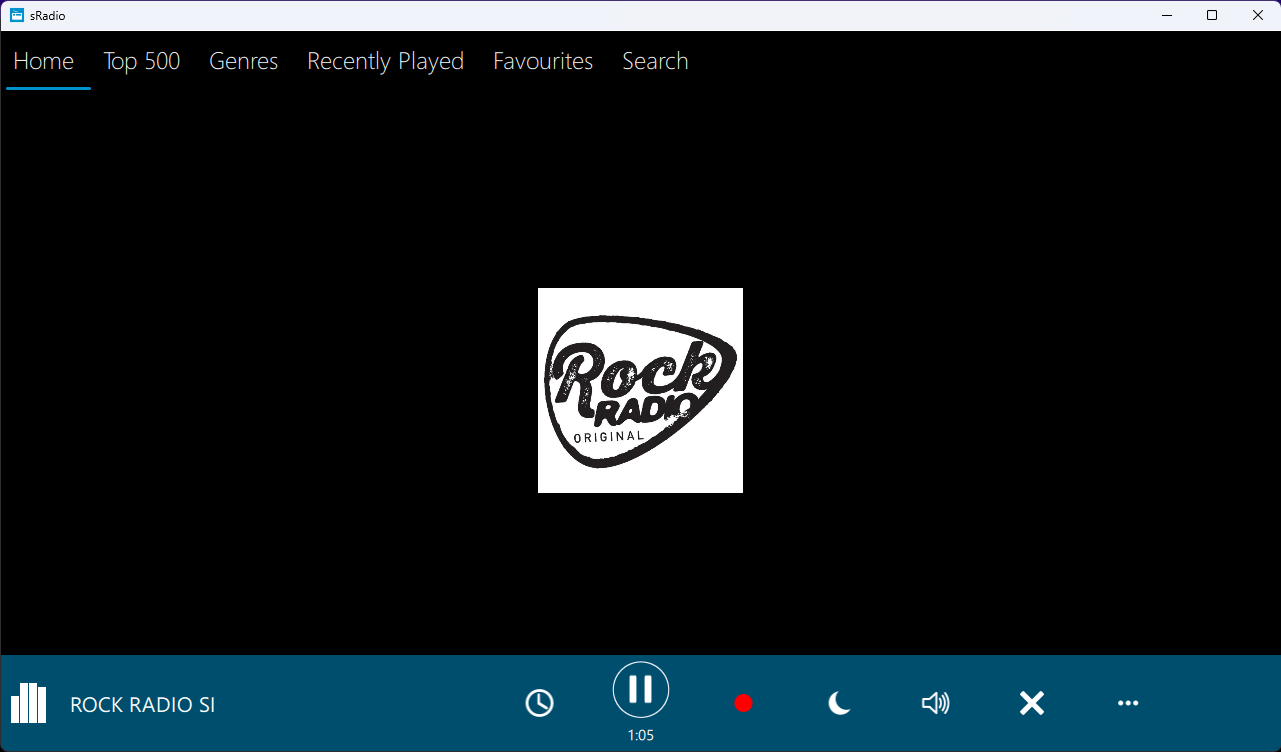Click the red record button
This screenshot has width=1281, height=753.
tap(743, 704)
